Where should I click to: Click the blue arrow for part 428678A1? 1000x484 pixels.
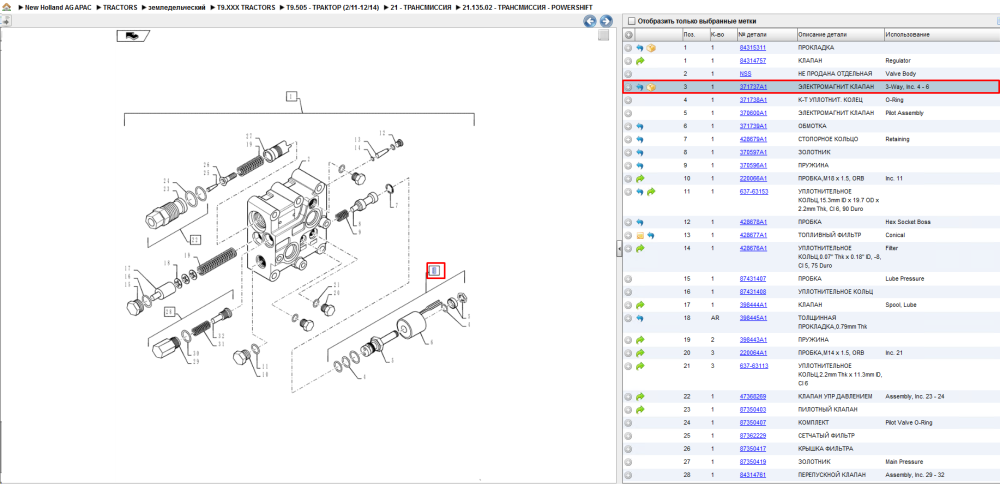tap(640, 222)
